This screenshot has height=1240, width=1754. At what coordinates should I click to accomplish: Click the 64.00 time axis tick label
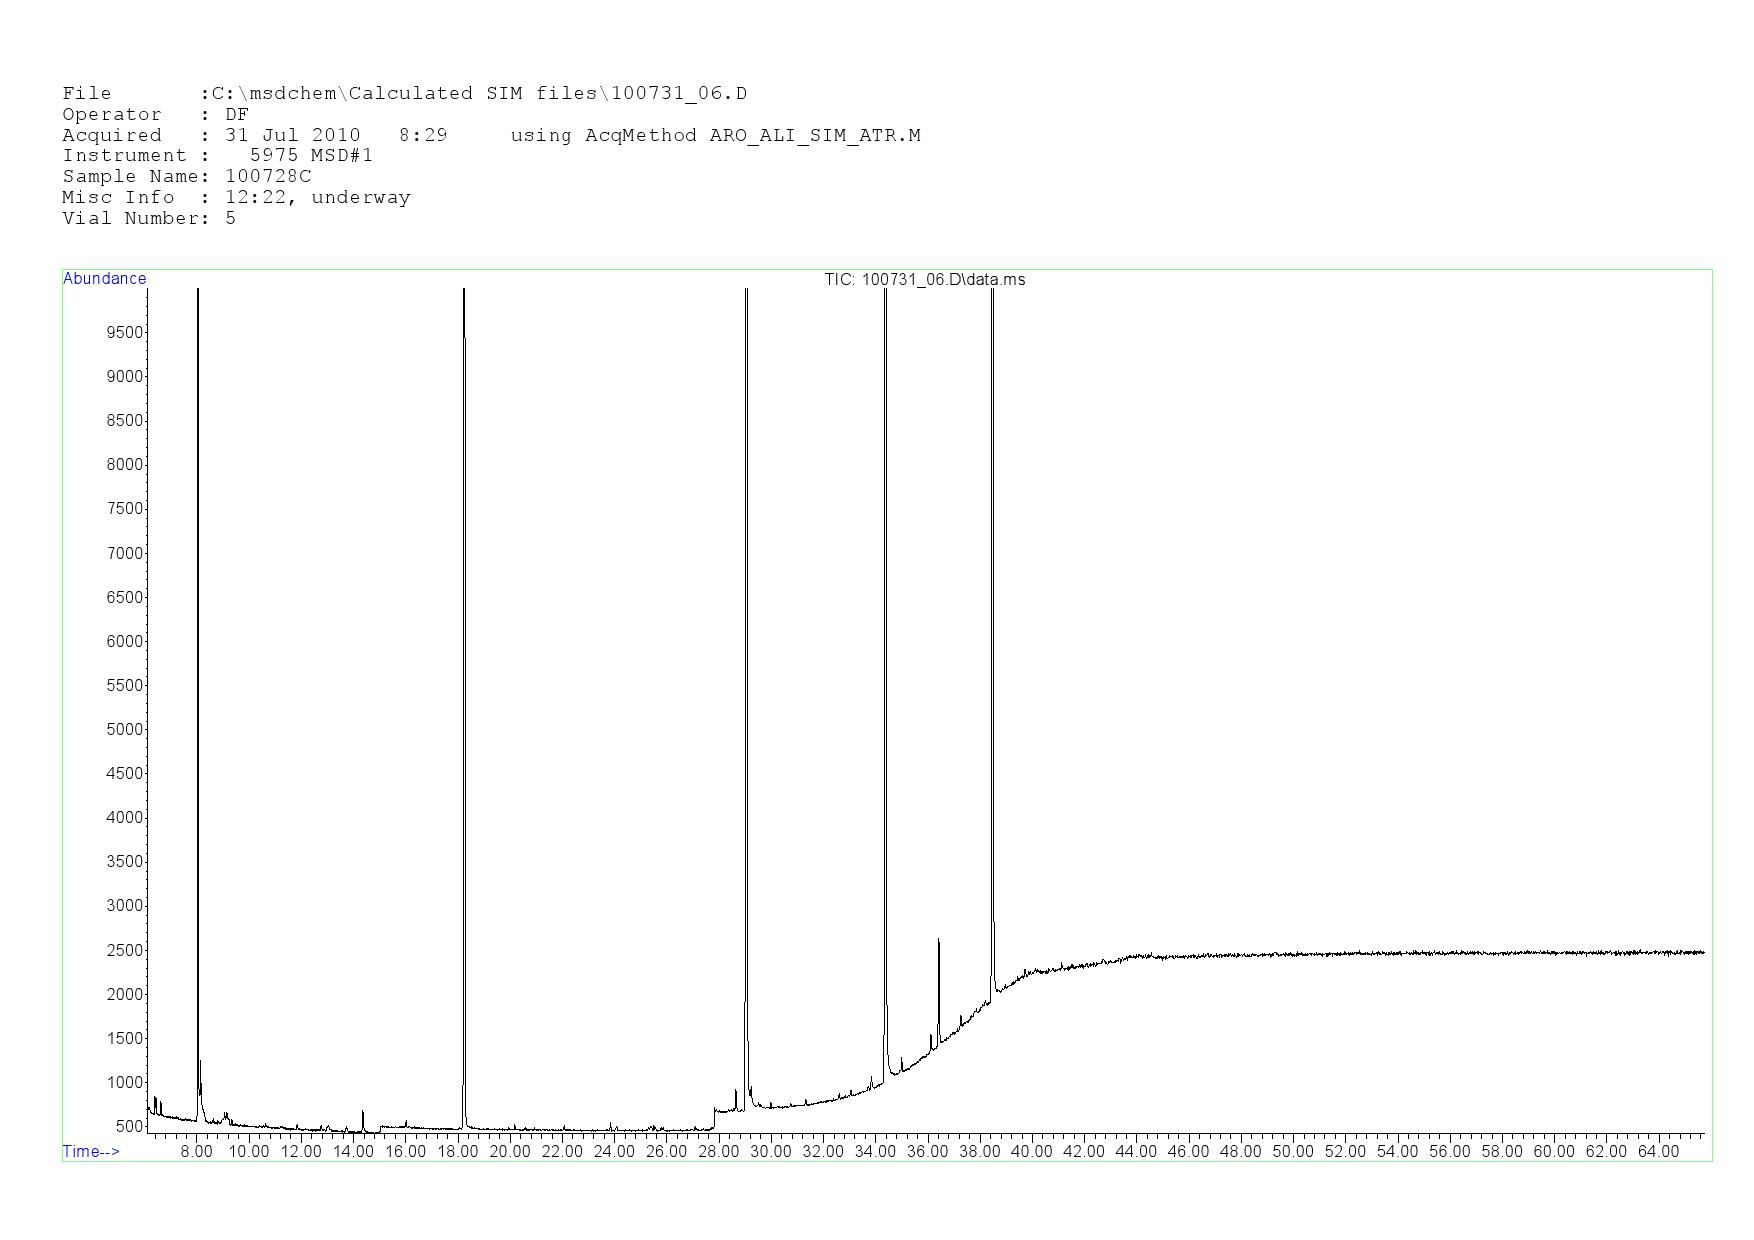1658,1151
